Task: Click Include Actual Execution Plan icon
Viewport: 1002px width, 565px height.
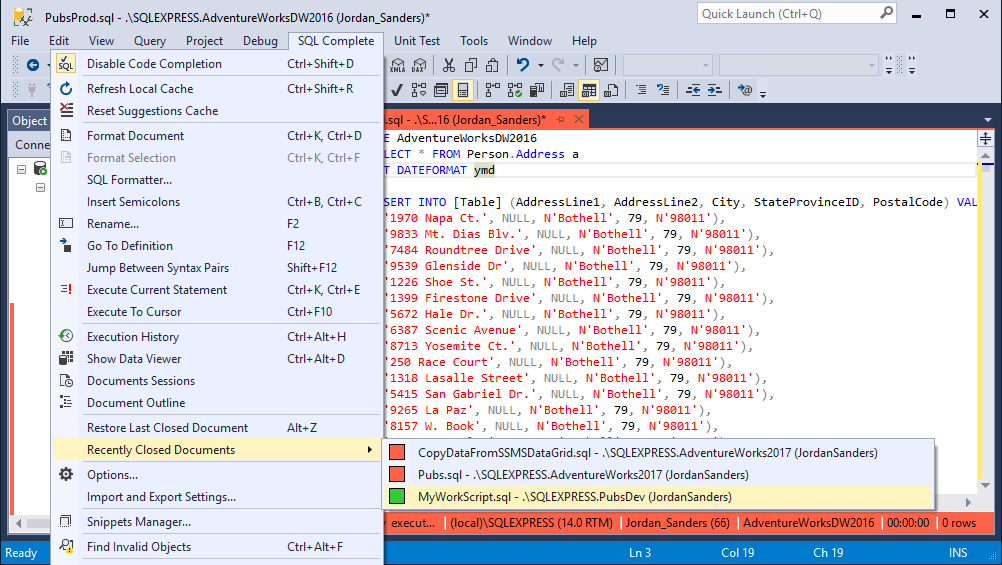Action: click(x=493, y=90)
